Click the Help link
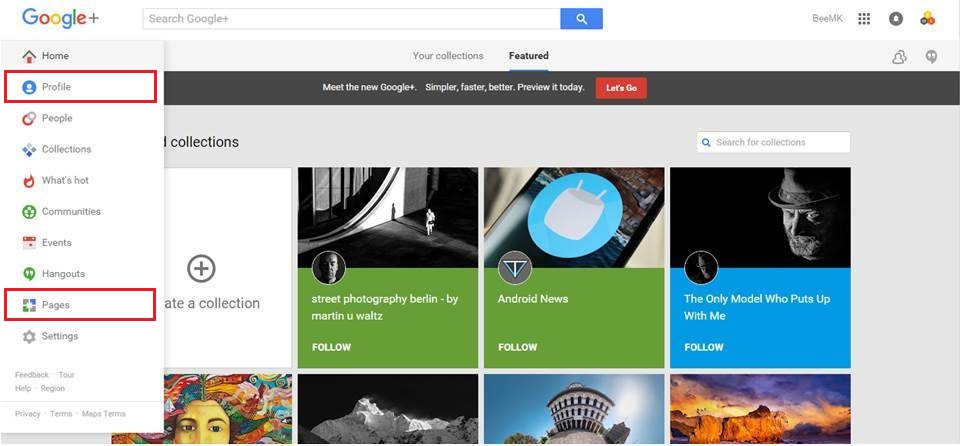The width and height of the screenshot is (960, 446). pos(23,388)
